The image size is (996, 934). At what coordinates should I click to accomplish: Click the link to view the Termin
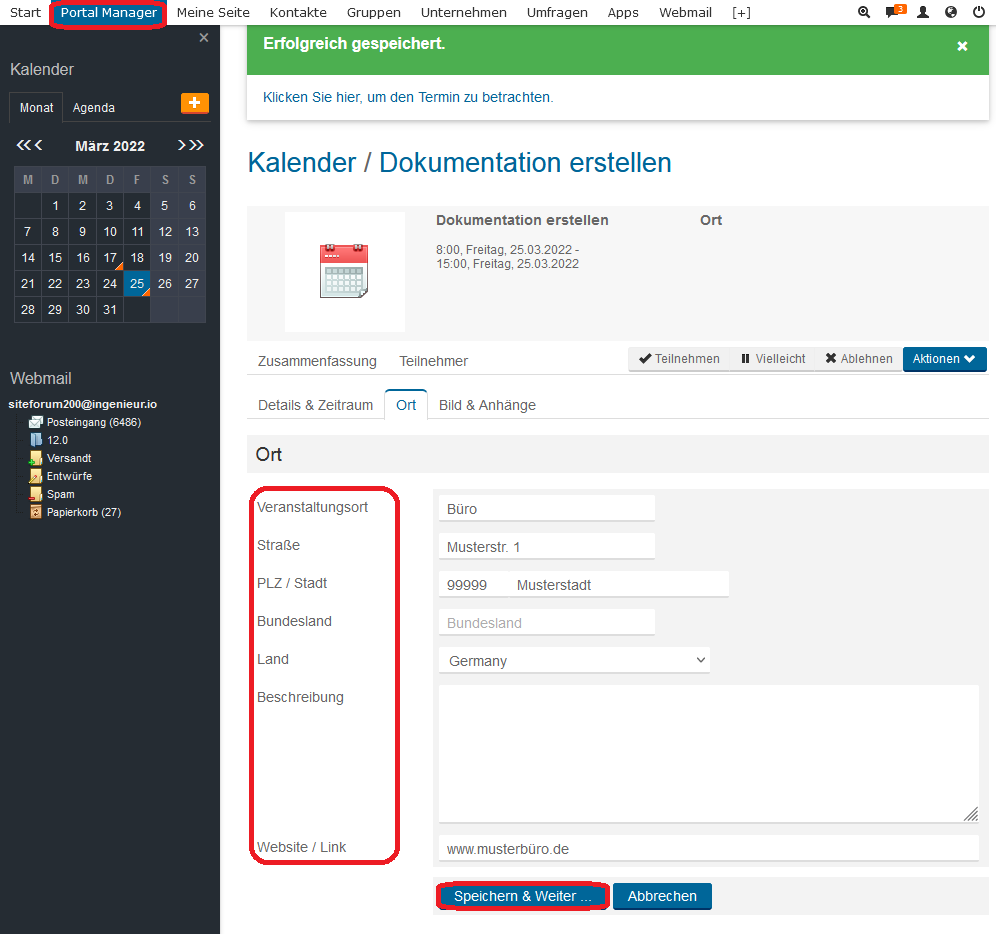point(407,97)
